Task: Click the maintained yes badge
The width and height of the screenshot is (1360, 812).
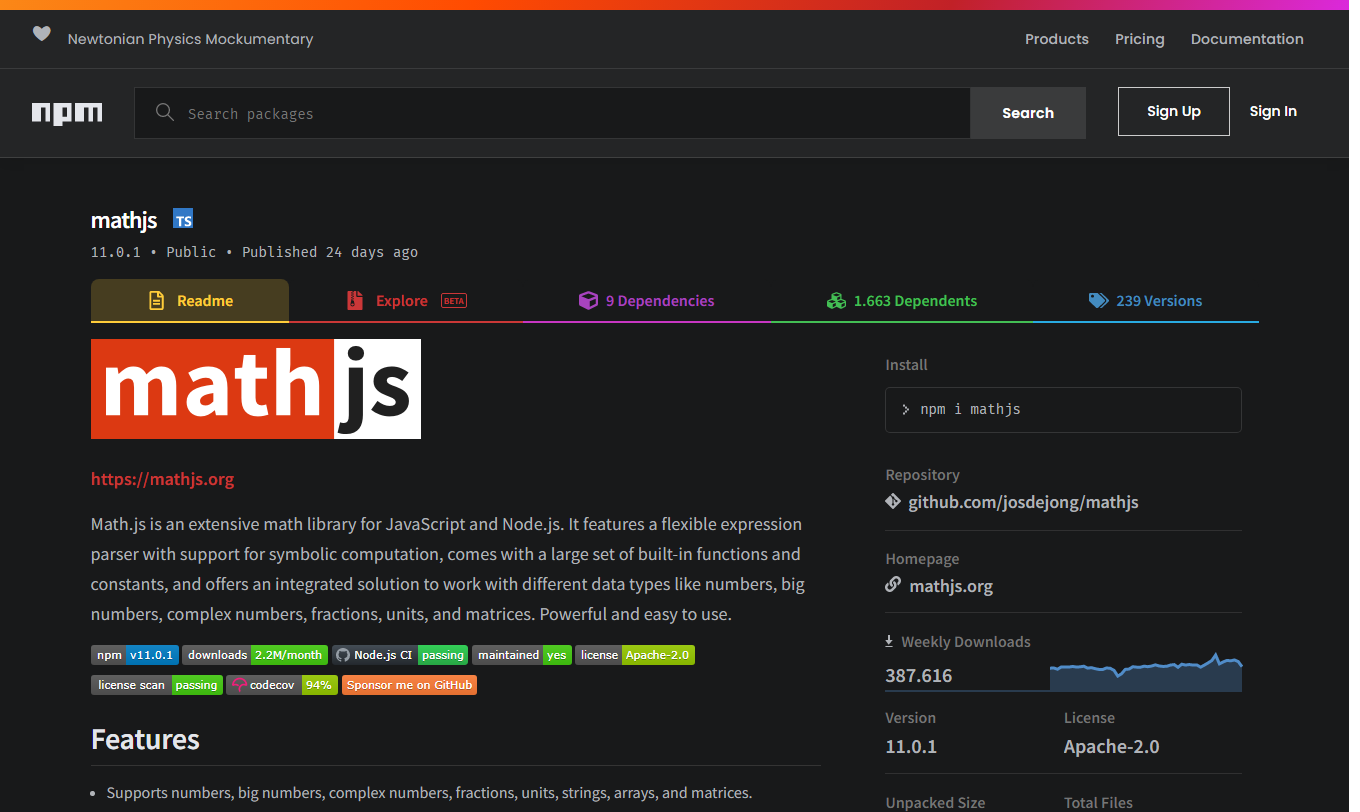Action: click(x=522, y=655)
